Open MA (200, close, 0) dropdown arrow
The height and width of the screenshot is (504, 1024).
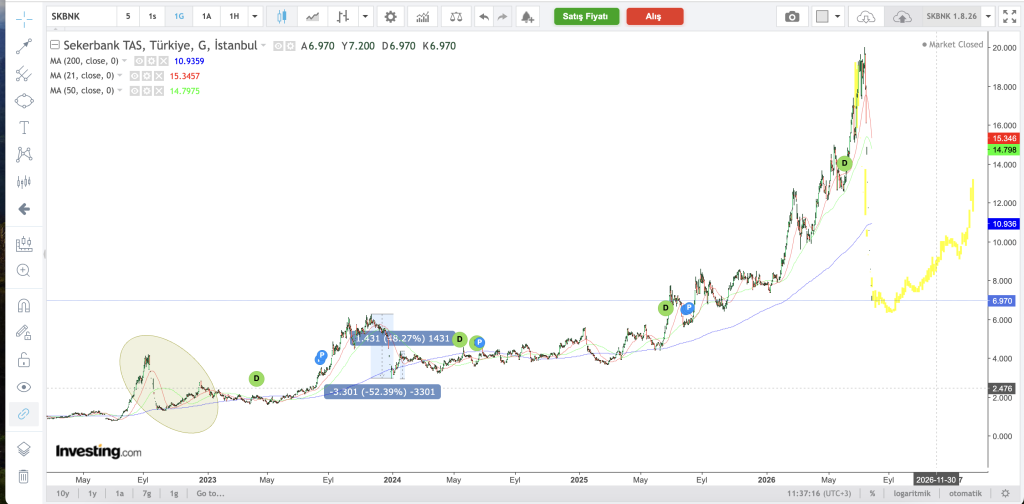(123, 61)
